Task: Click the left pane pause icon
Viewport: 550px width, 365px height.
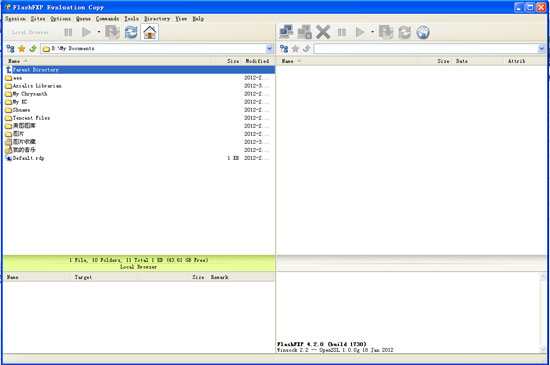Action: tap(68, 32)
